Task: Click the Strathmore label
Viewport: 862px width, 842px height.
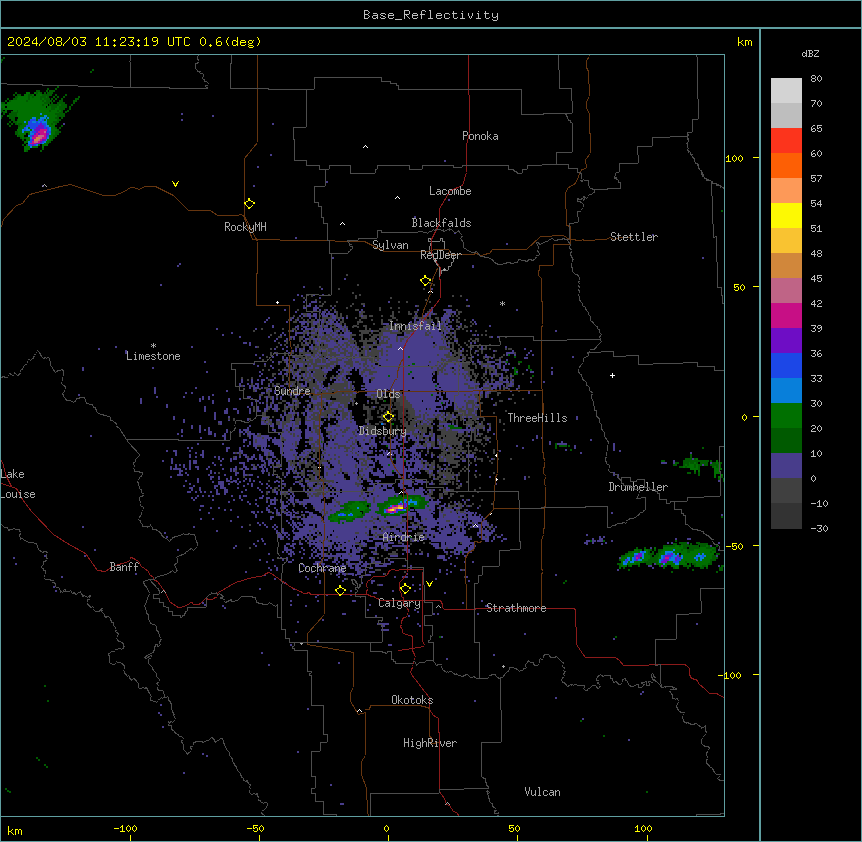Action: 516,608
